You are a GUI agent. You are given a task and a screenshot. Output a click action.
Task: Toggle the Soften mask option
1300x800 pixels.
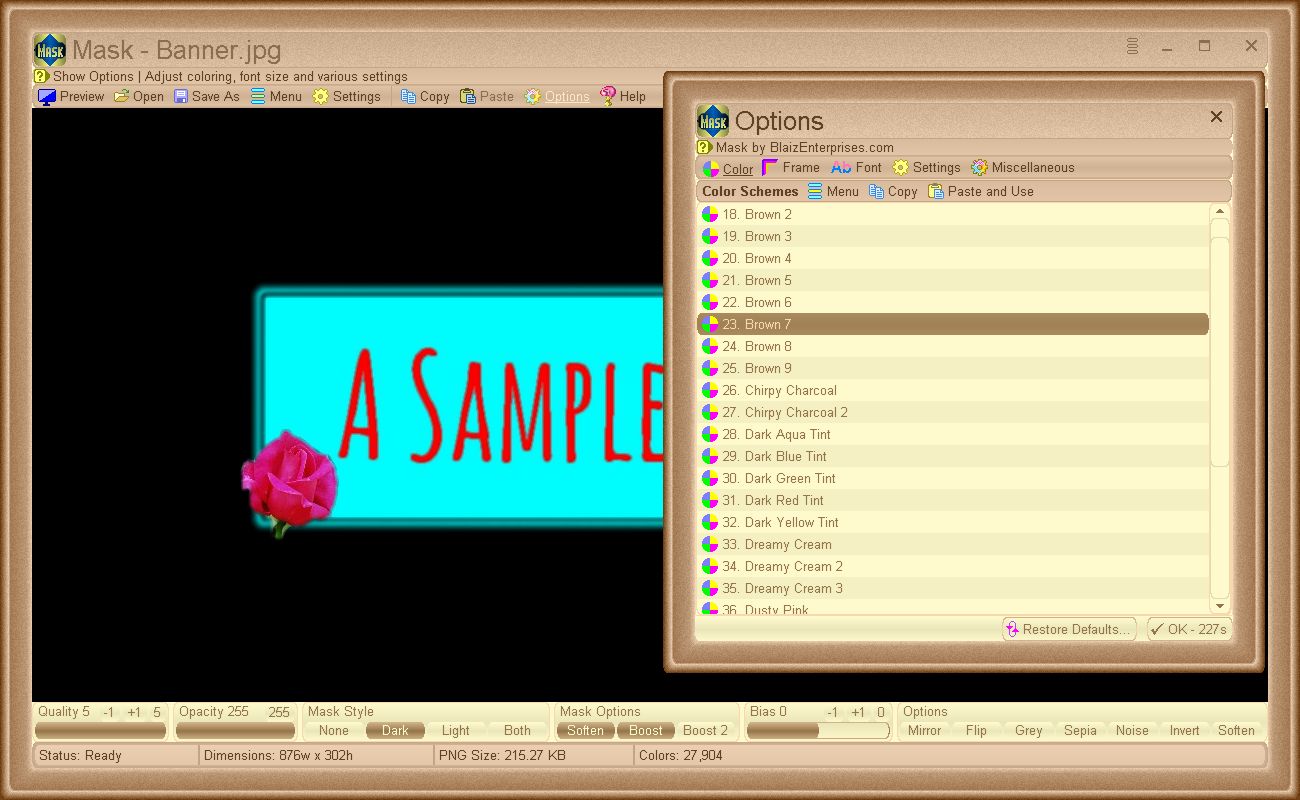coord(586,731)
